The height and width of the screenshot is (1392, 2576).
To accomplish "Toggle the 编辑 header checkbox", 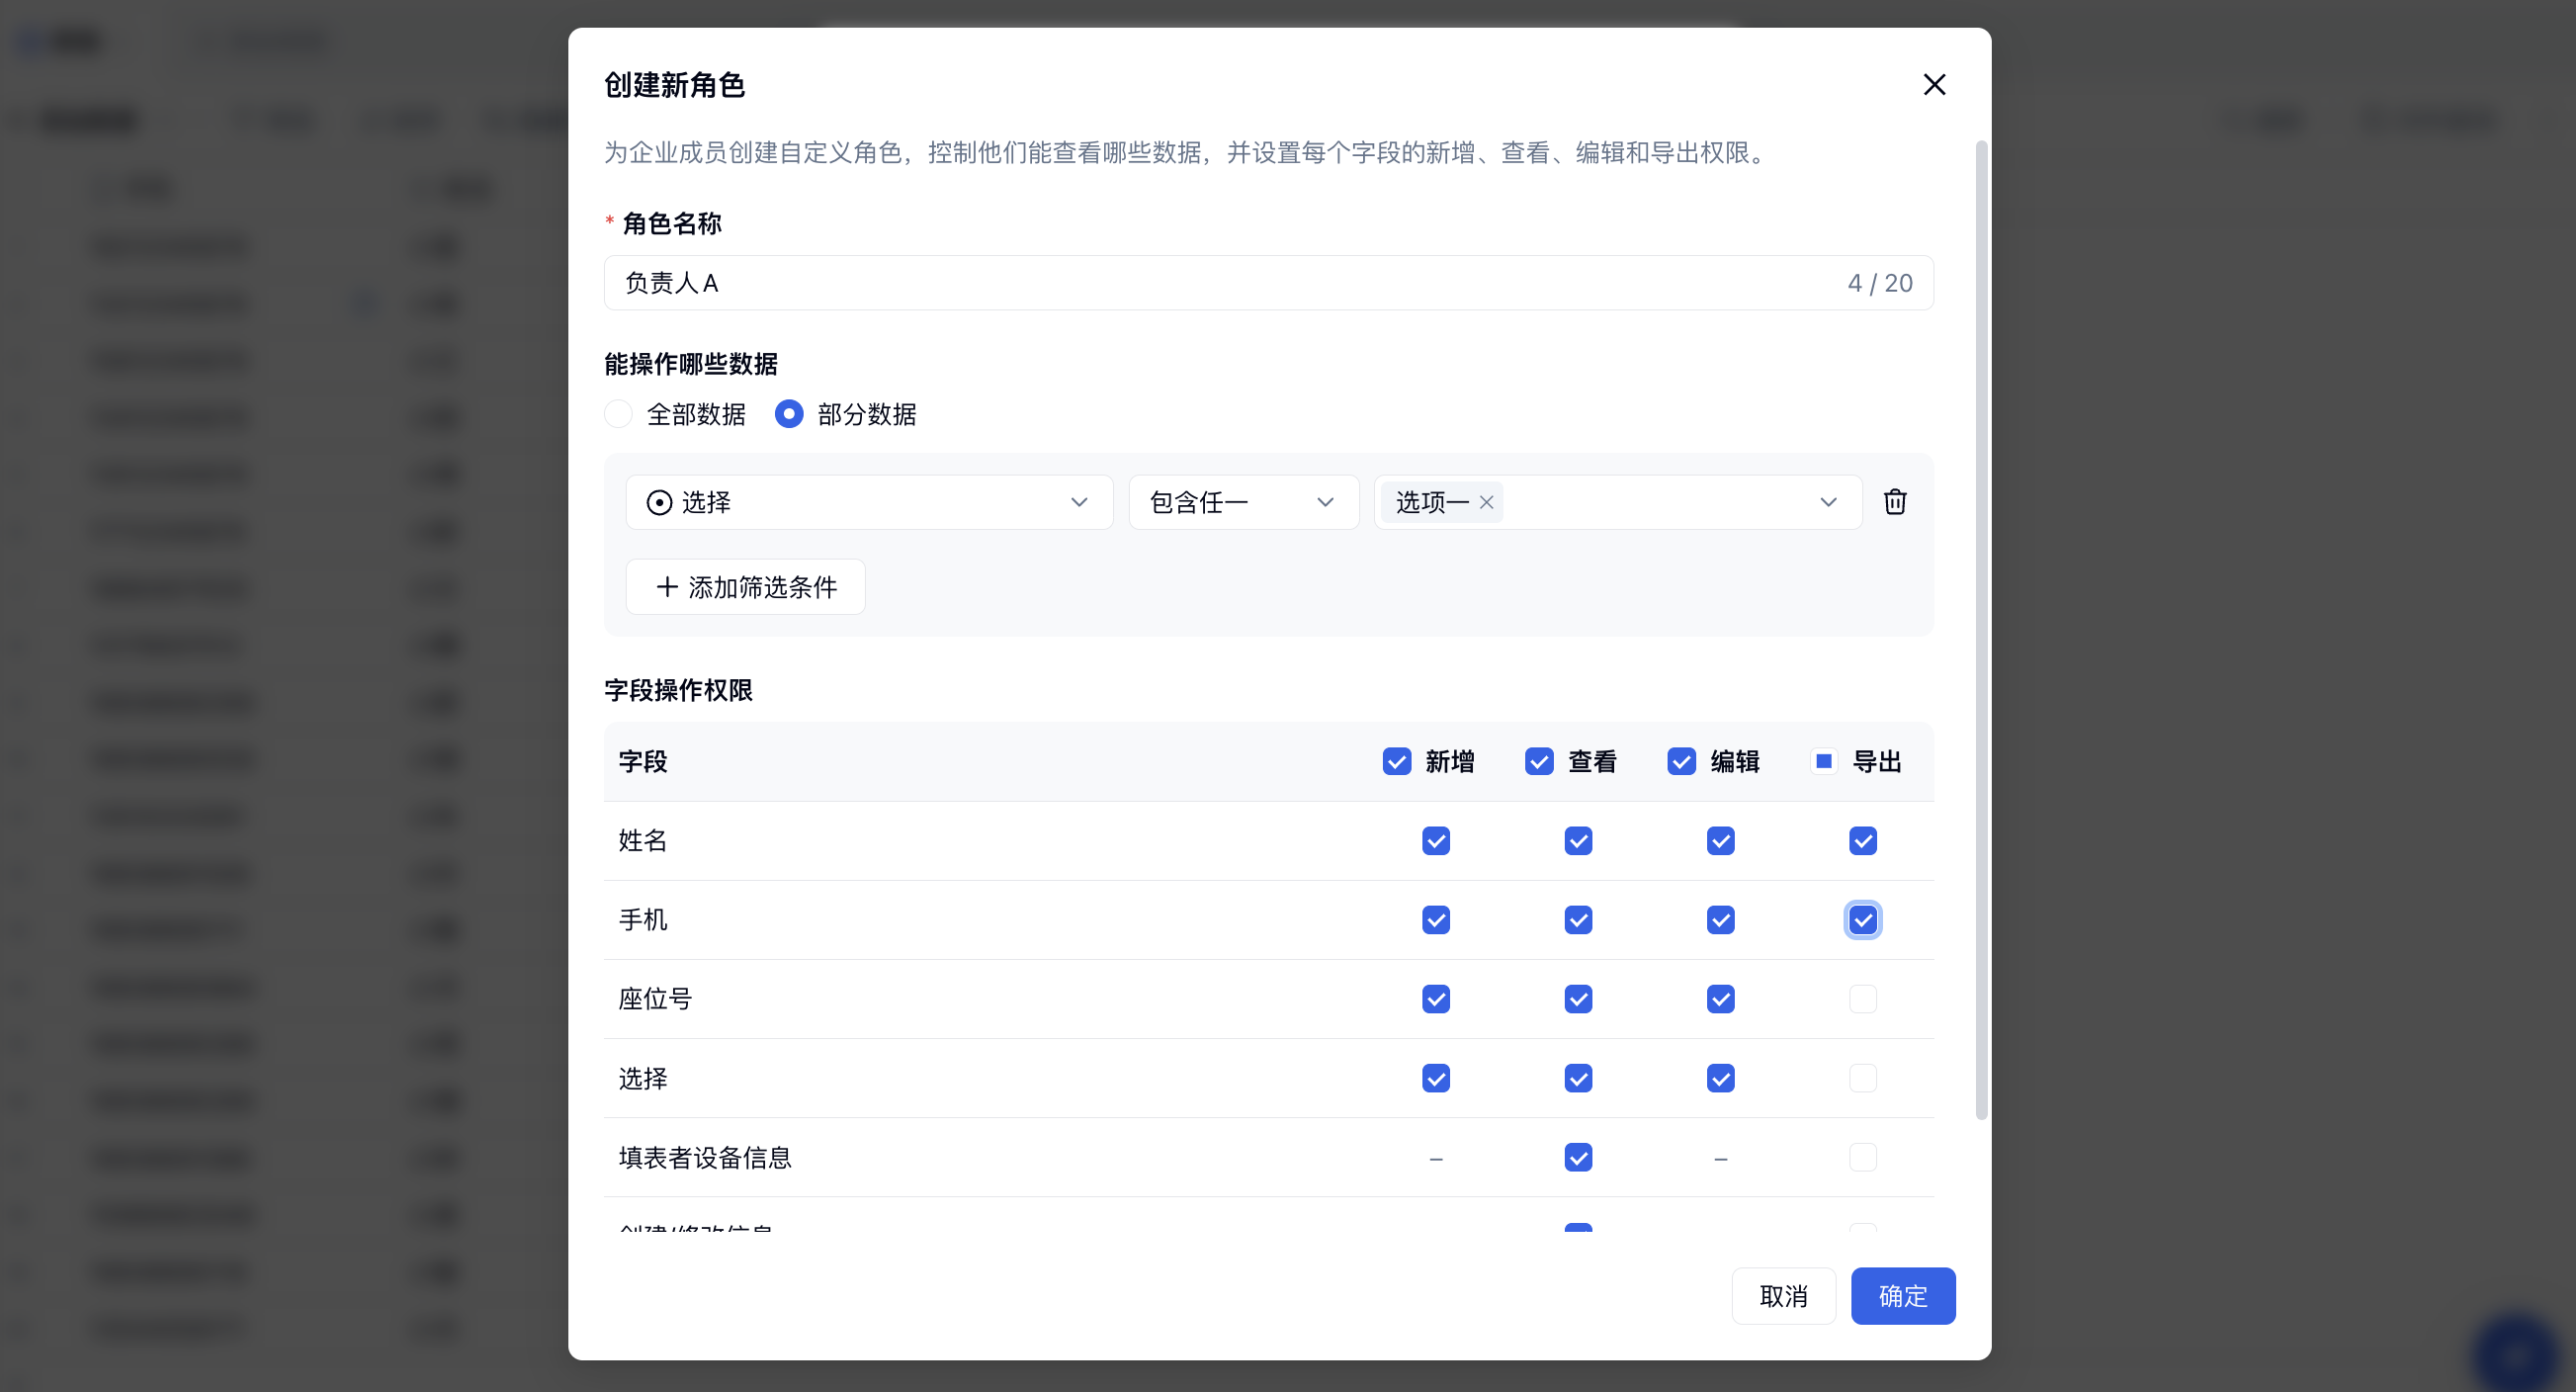I will click(x=1681, y=762).
